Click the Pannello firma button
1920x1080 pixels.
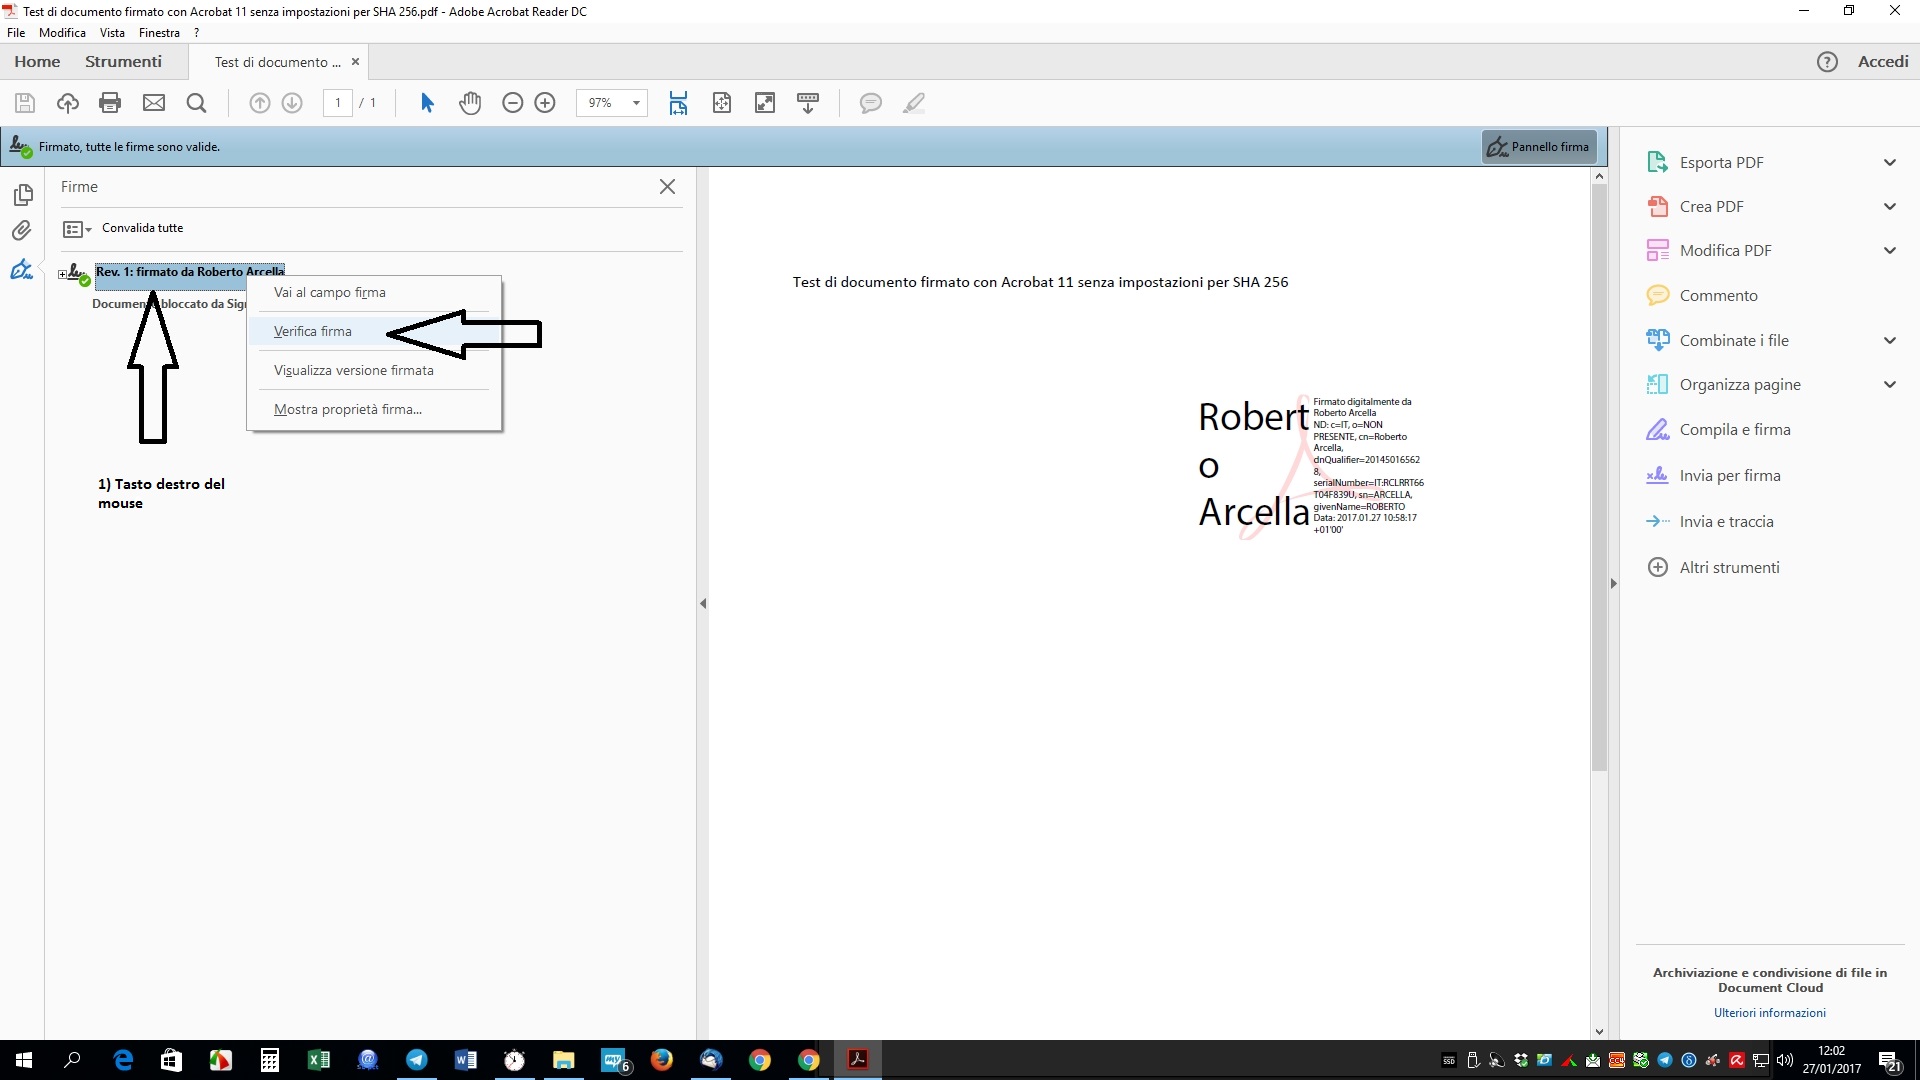pyautogui.click(x=1539, y=147)
